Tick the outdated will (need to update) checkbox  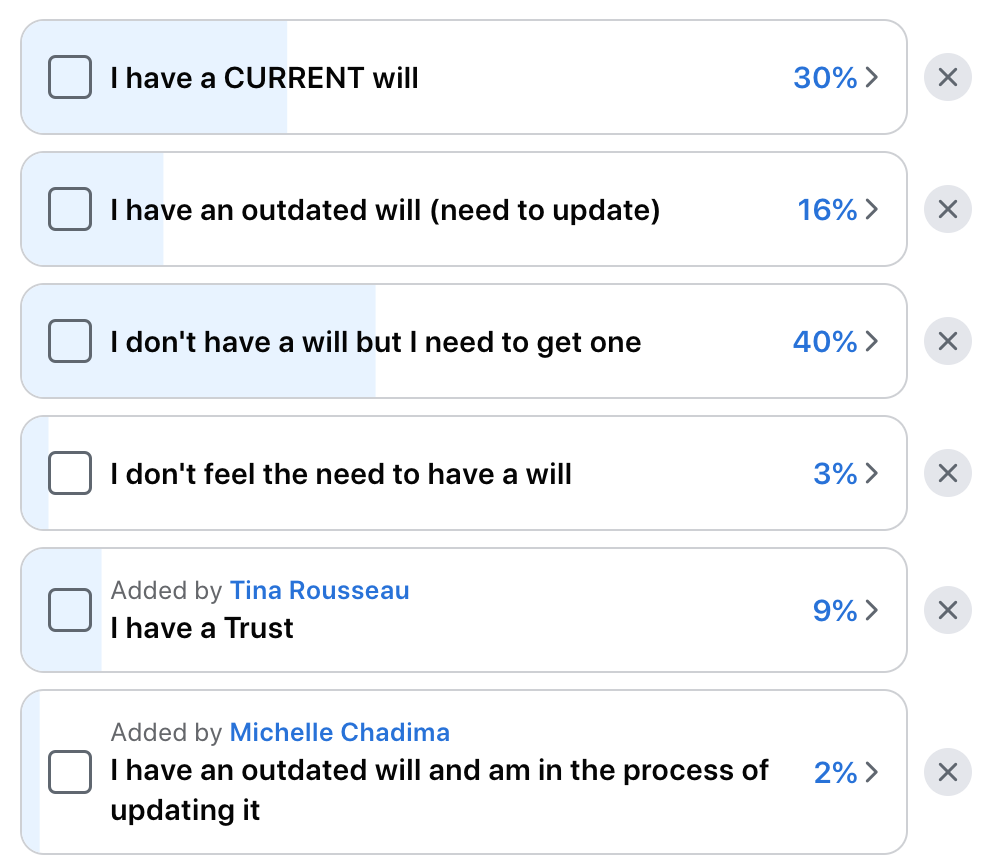tap(70, 209)
